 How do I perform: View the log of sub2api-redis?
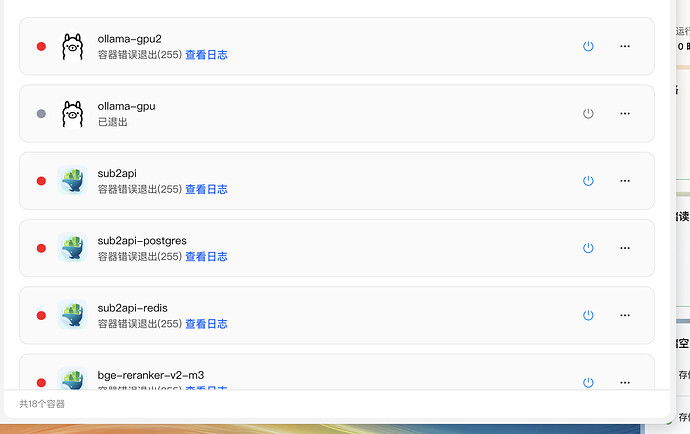click(206, 324)
